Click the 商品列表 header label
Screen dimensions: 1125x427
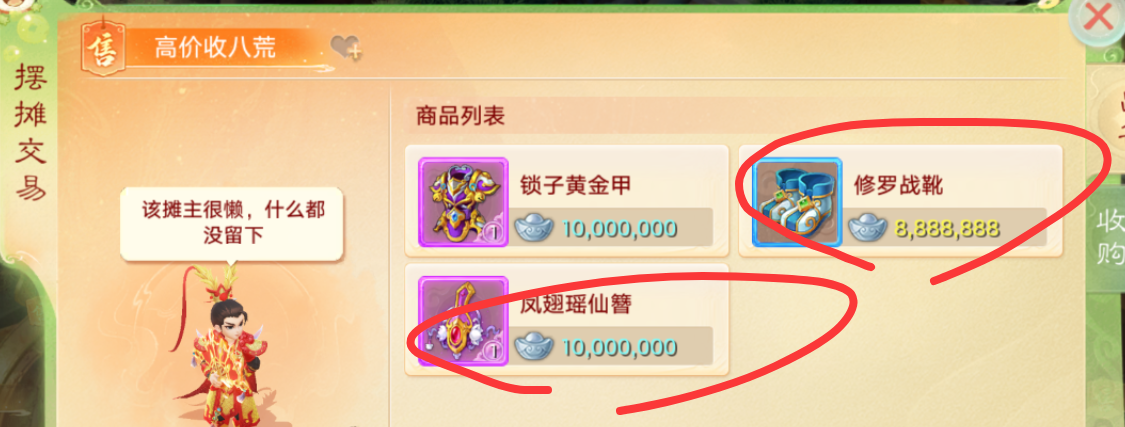pos(461,116)
